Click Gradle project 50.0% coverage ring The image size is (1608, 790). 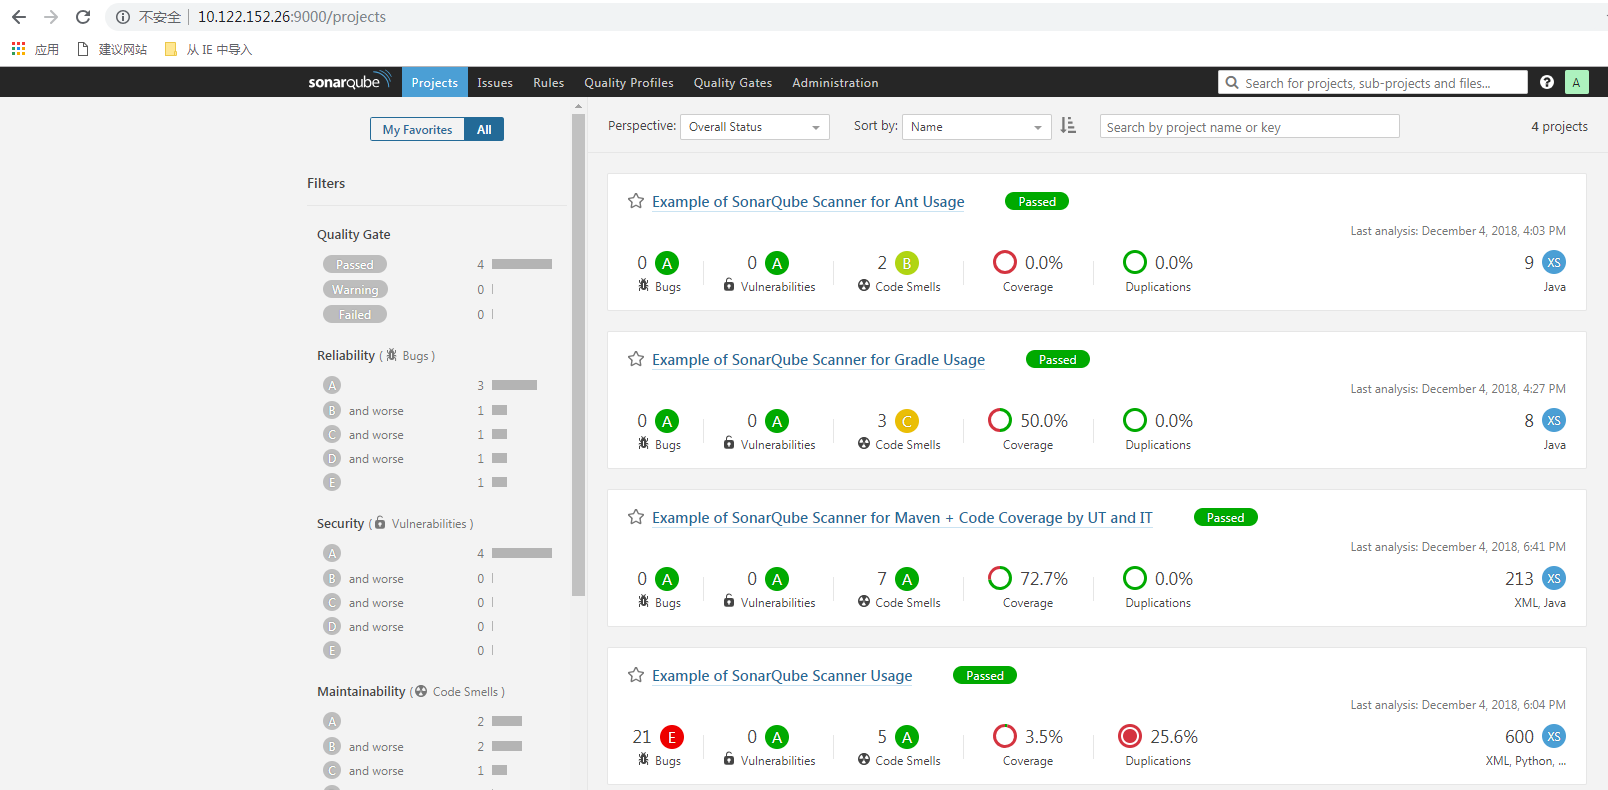[1000, 420]
